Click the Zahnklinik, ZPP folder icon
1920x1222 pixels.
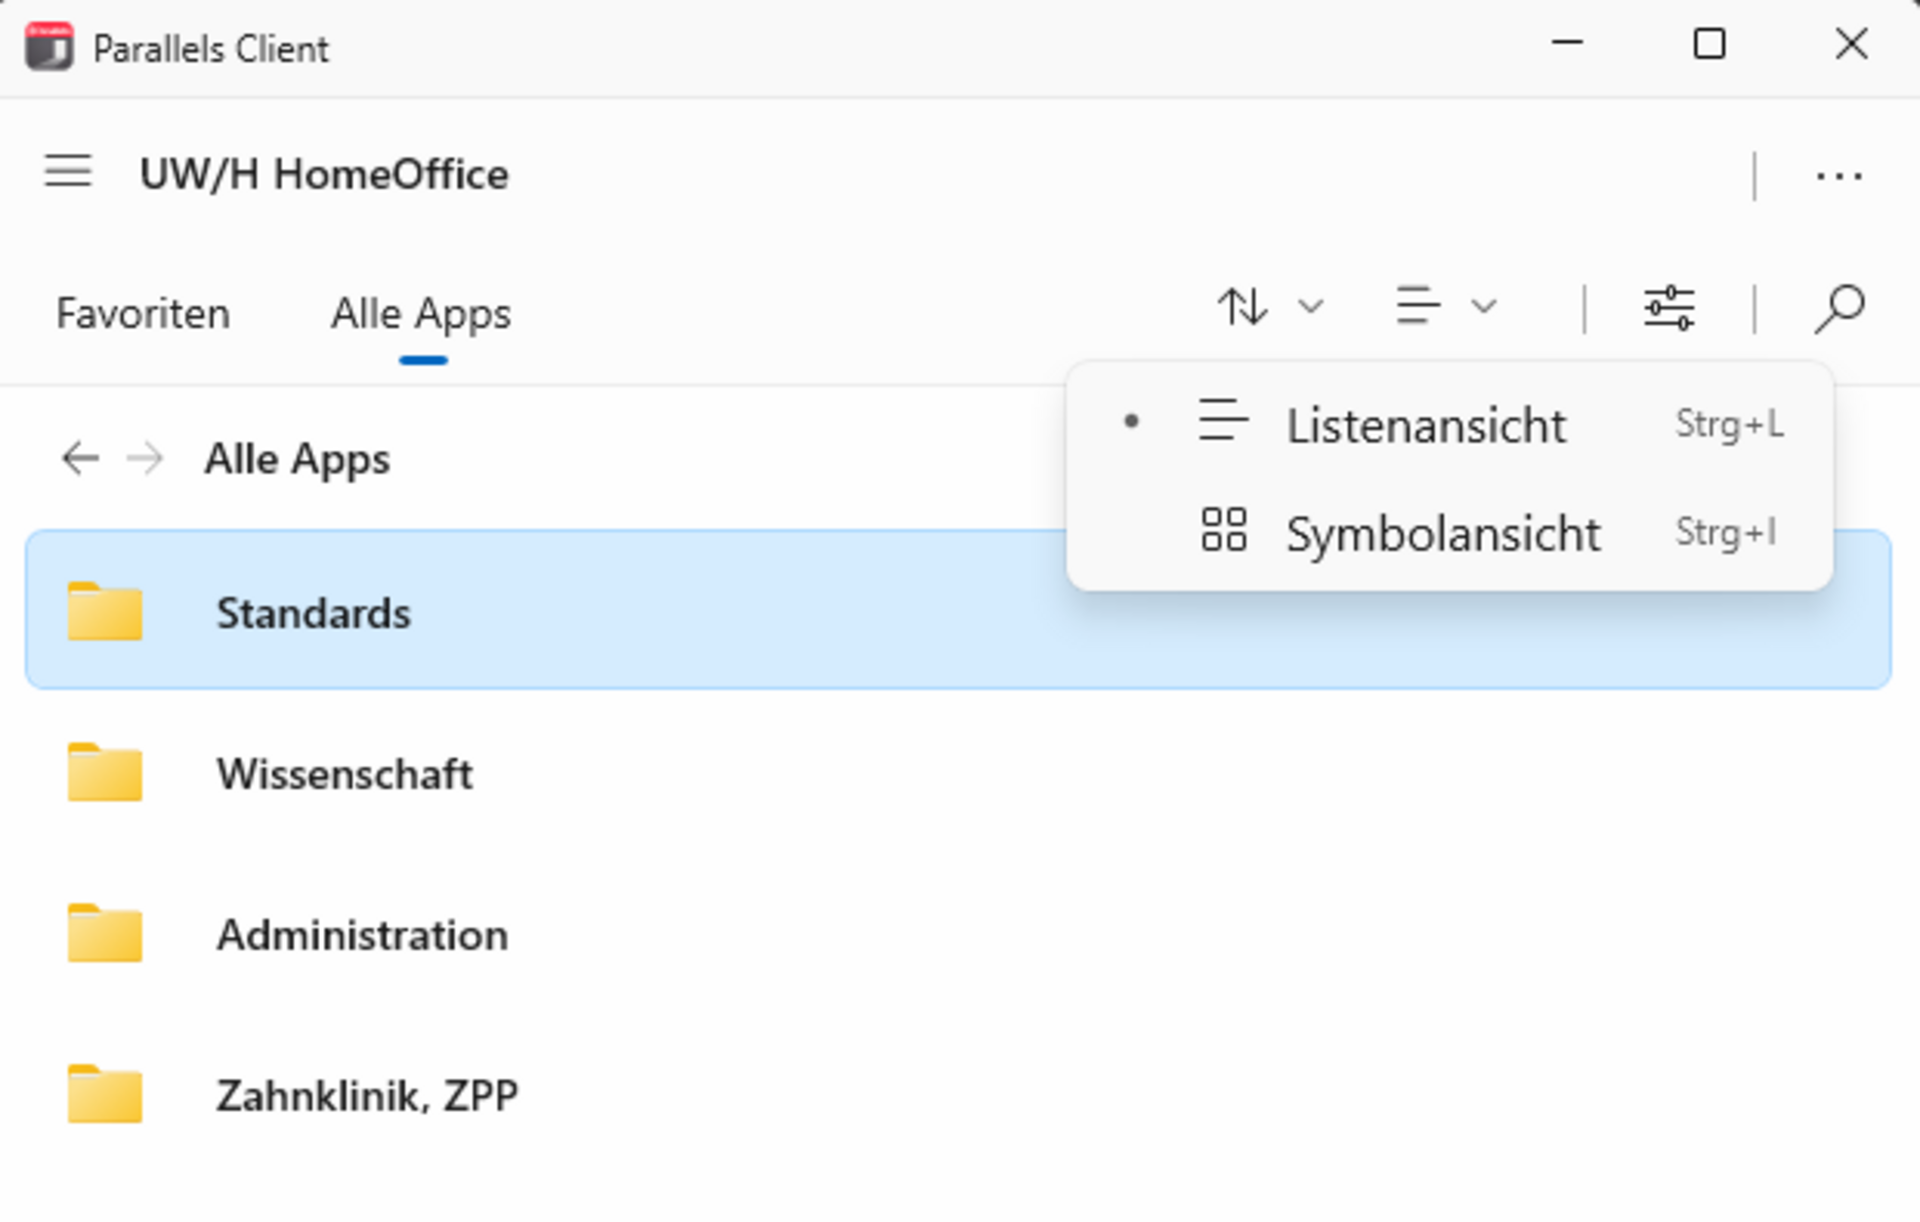(105, 1093)
